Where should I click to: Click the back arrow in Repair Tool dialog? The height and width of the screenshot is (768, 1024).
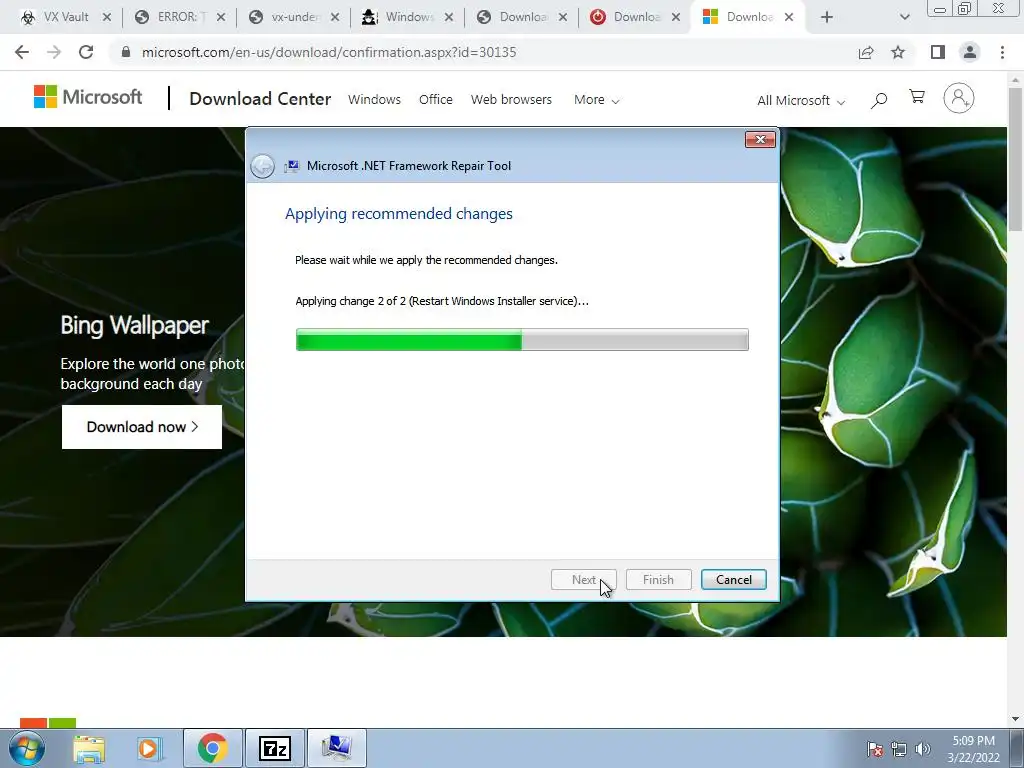(x=263, y=166)
